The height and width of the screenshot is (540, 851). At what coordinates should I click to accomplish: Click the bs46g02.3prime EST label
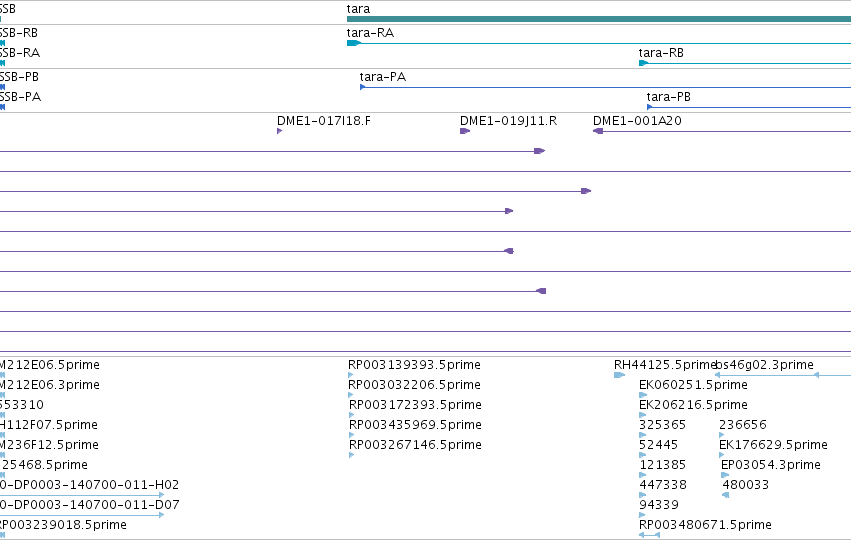(x=765, y=365)
